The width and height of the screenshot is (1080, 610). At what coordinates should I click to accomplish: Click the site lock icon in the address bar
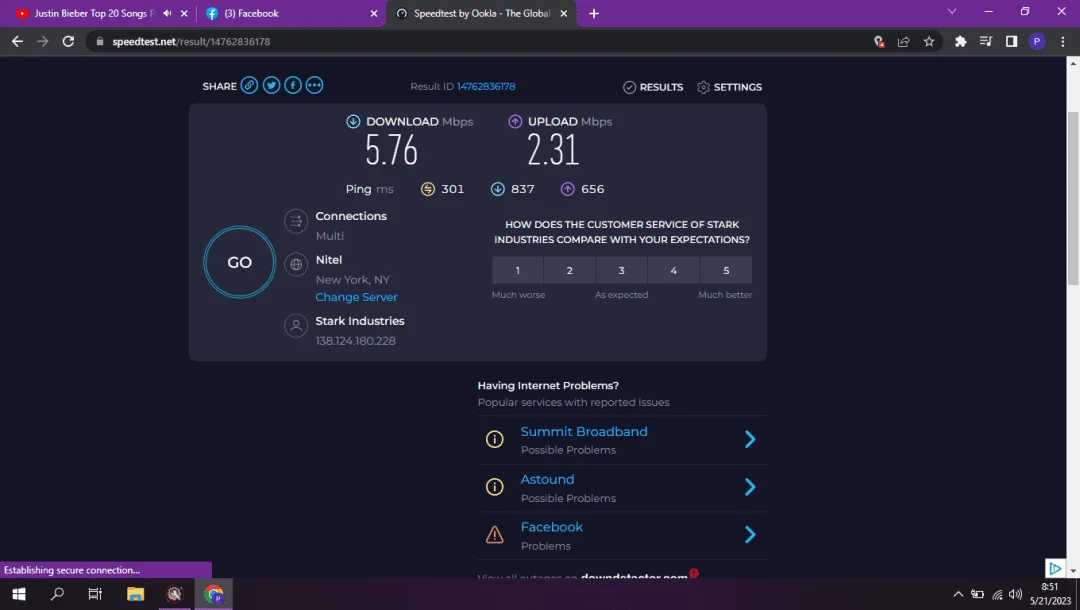click(x=99, y=41)
